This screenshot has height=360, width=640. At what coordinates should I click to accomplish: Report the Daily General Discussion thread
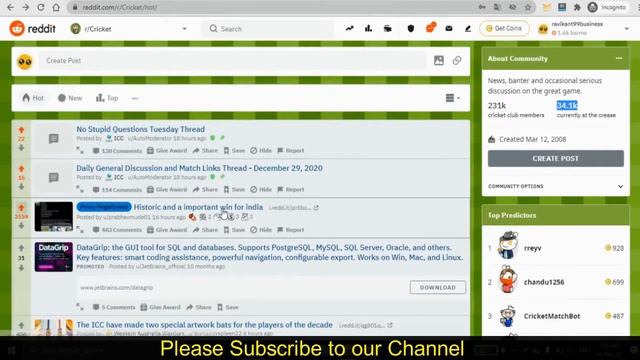click(291, 189)
